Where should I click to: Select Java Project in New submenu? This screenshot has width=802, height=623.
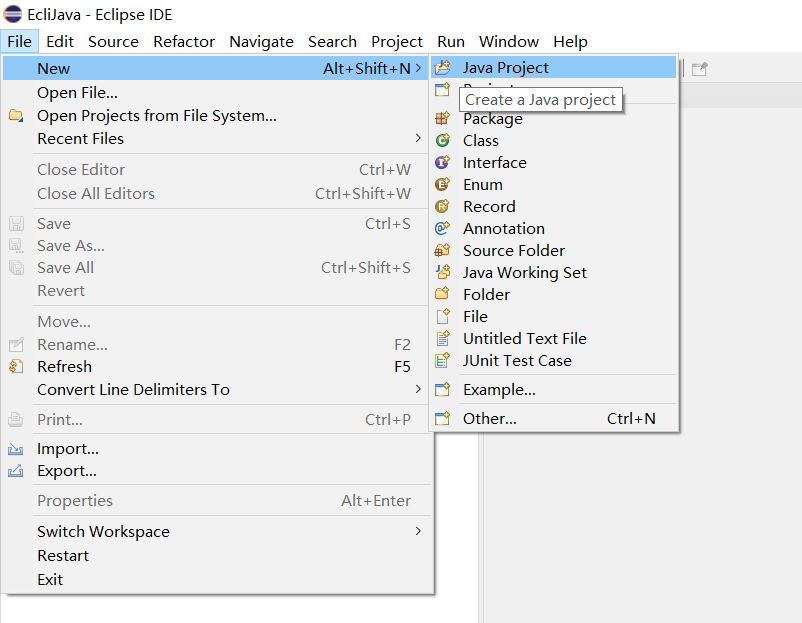[x=553, y=68]
